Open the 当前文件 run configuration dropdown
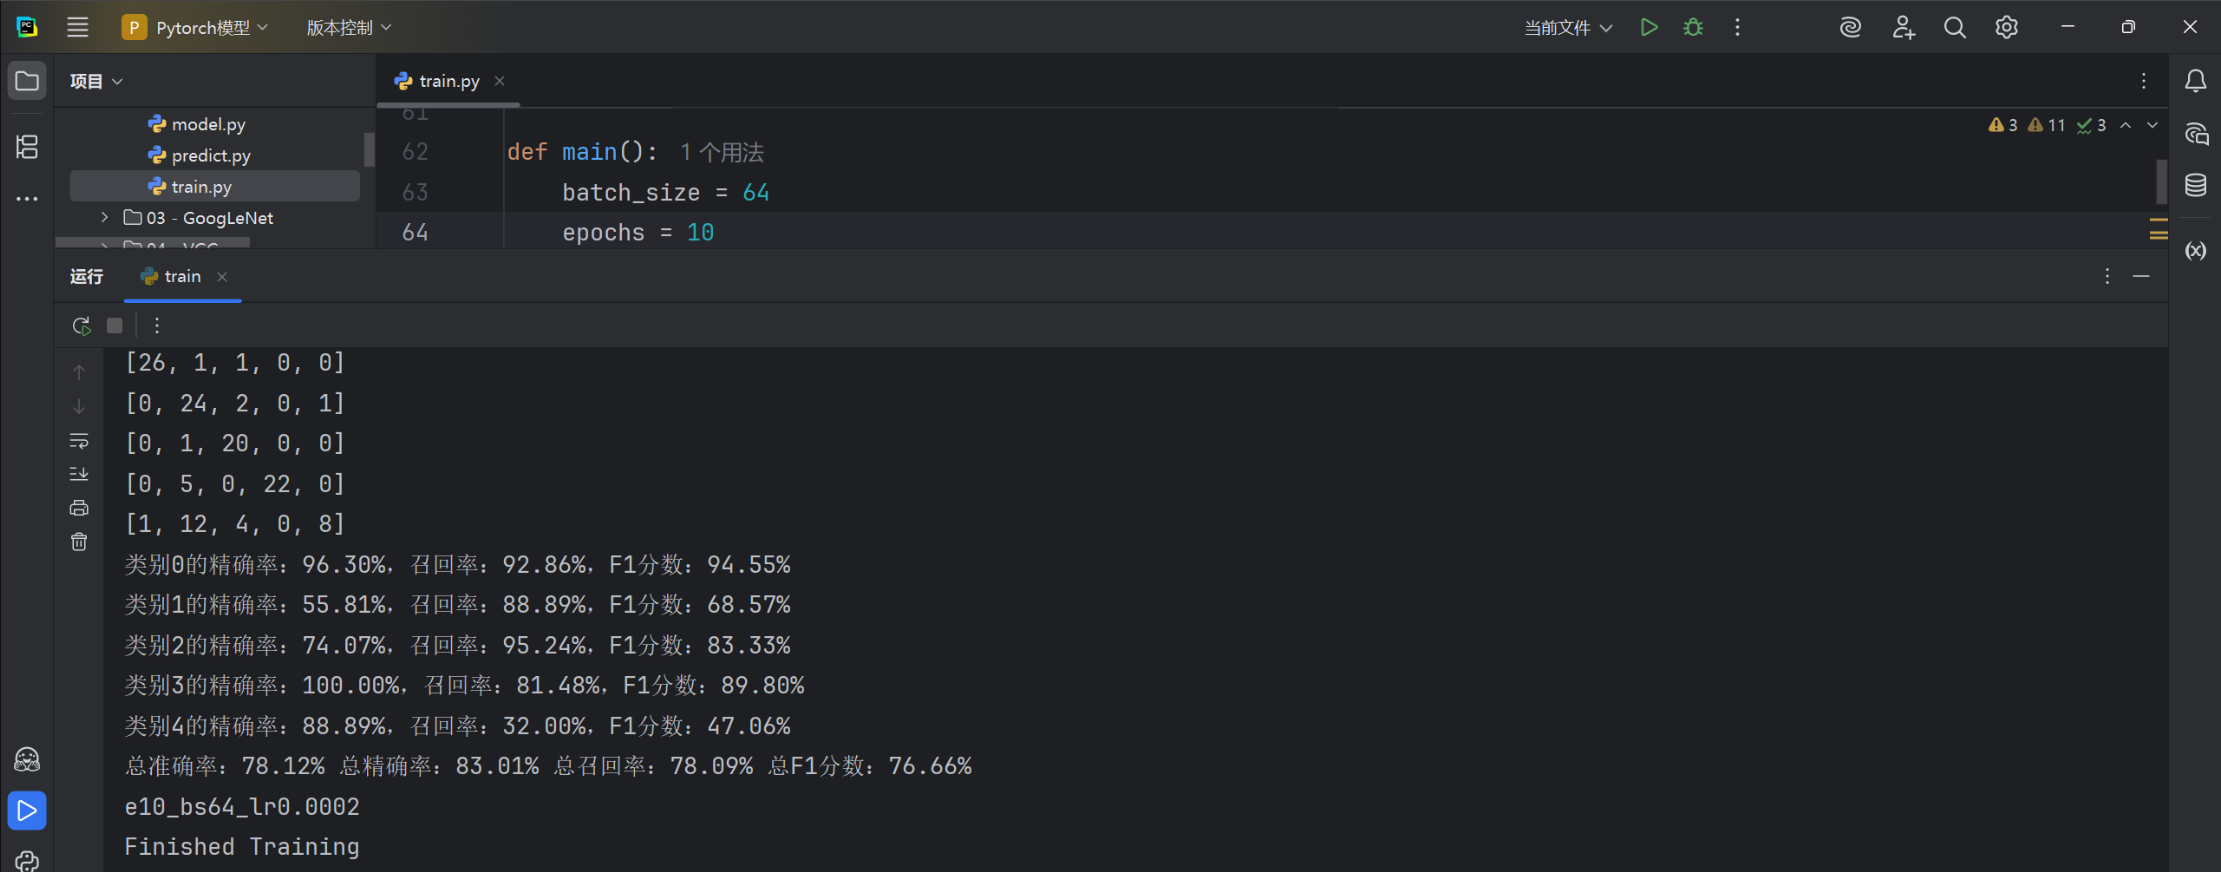The image size is (2221, 872). [x=1567, y=28]
